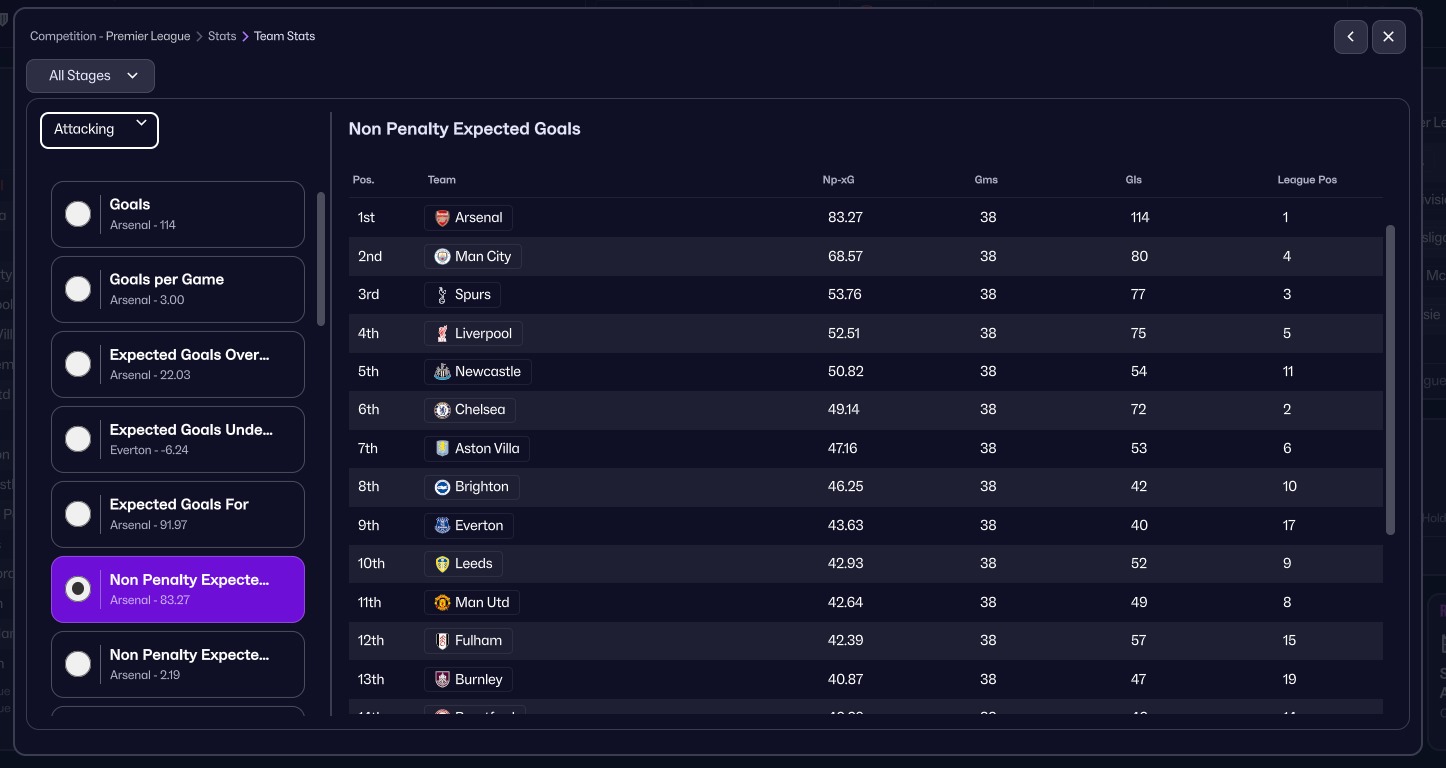
Task: Select the Goals stat radio button
Action: pos(78,214)
